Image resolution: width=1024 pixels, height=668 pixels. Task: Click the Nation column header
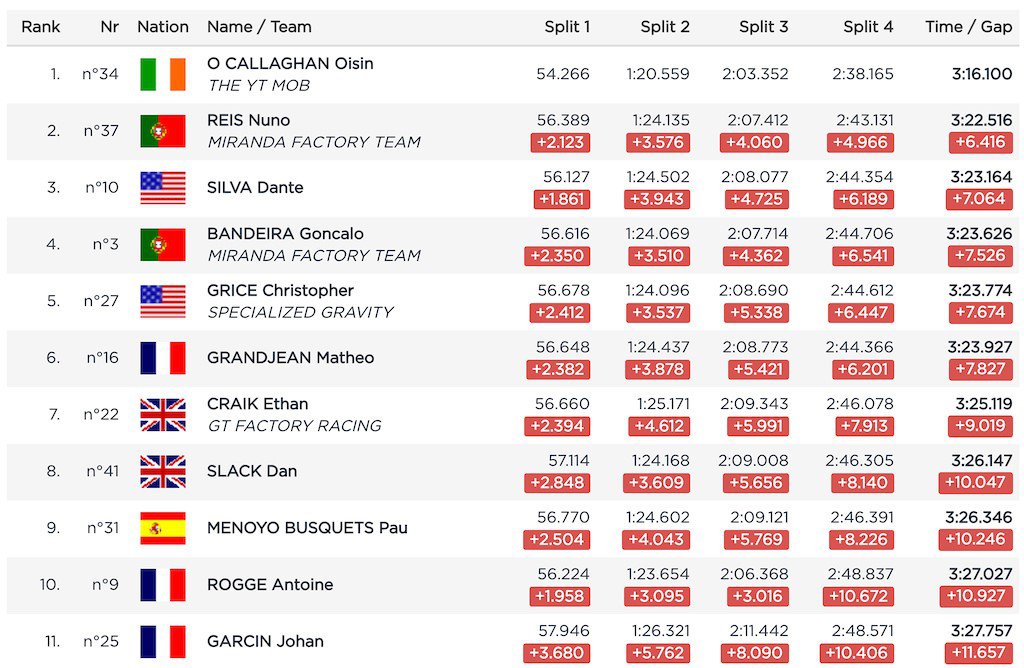point(163,27)
